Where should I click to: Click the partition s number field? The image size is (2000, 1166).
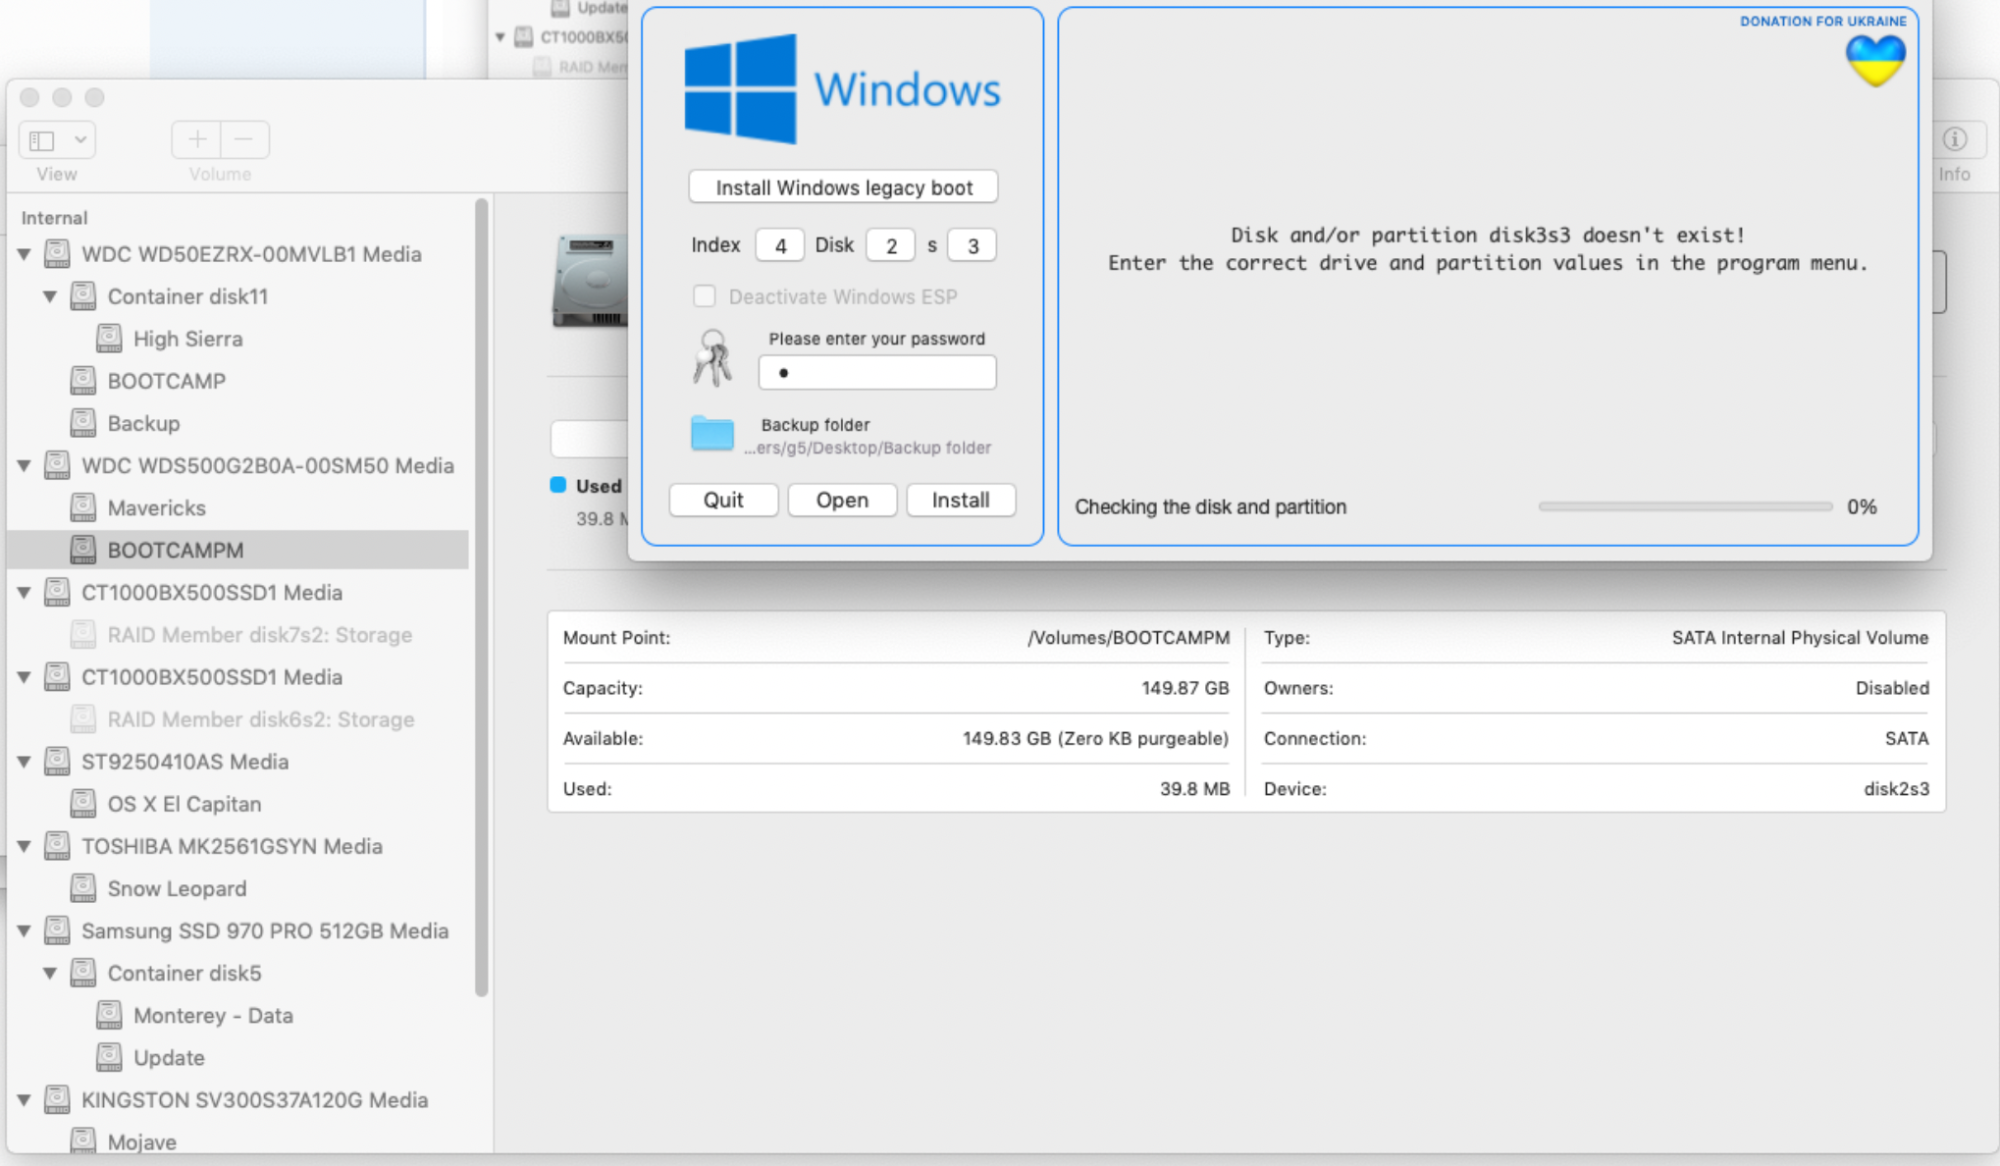click(972, 245)
